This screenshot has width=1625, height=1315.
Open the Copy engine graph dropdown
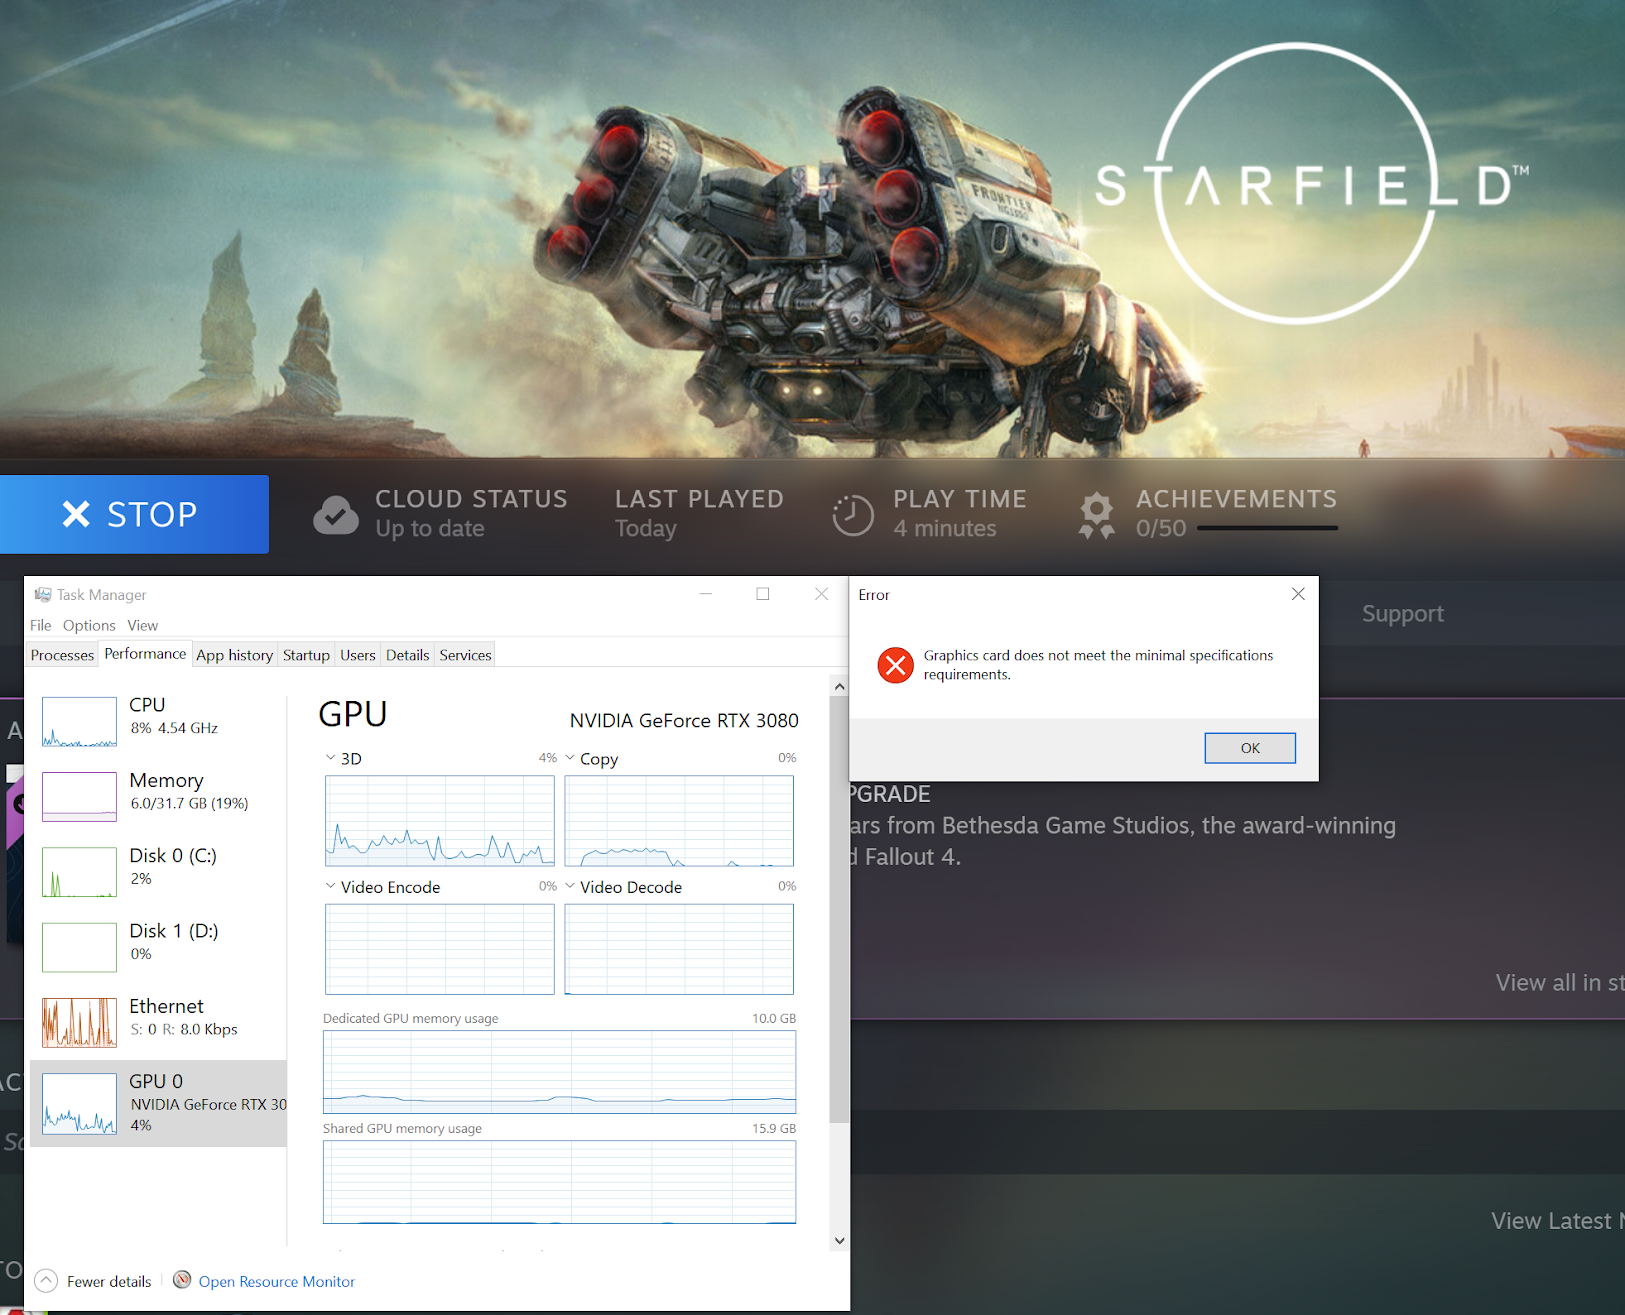[570, 758]
